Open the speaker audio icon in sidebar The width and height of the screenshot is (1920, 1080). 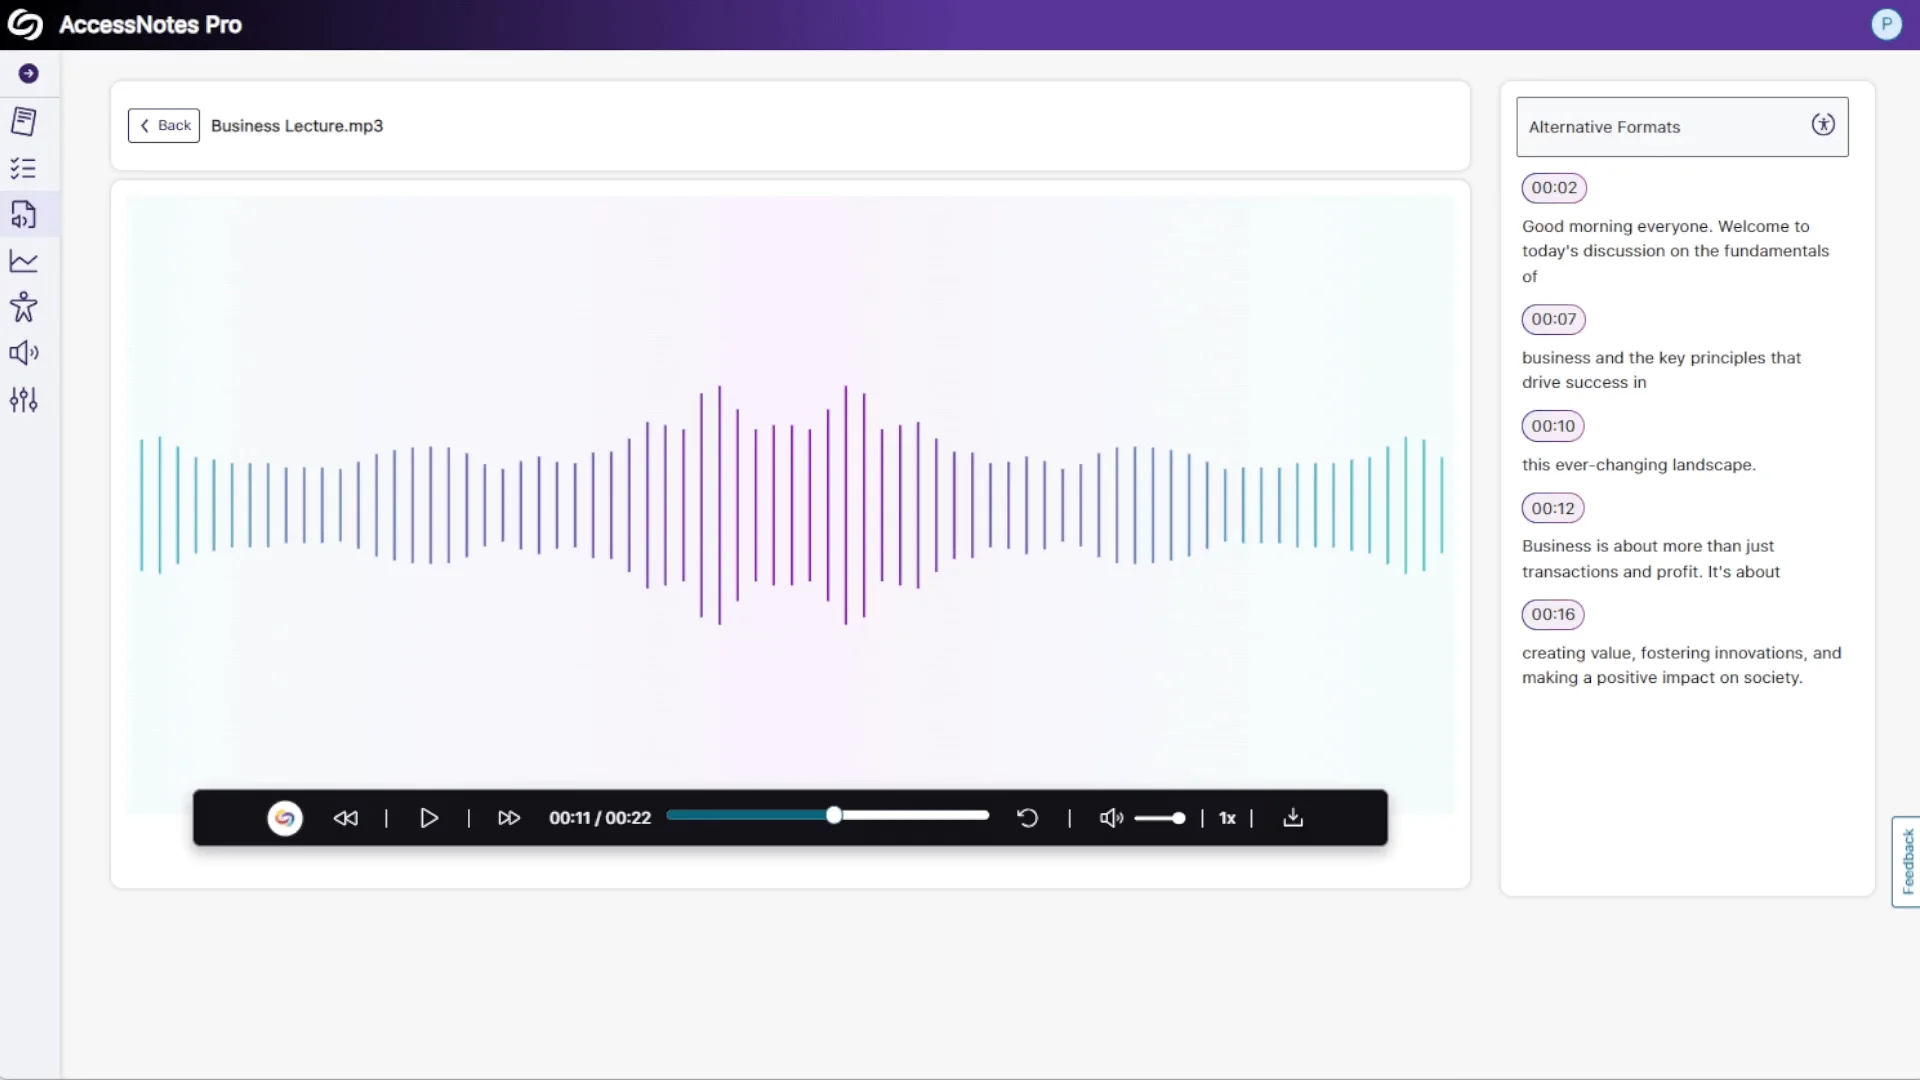pos(24,353)
